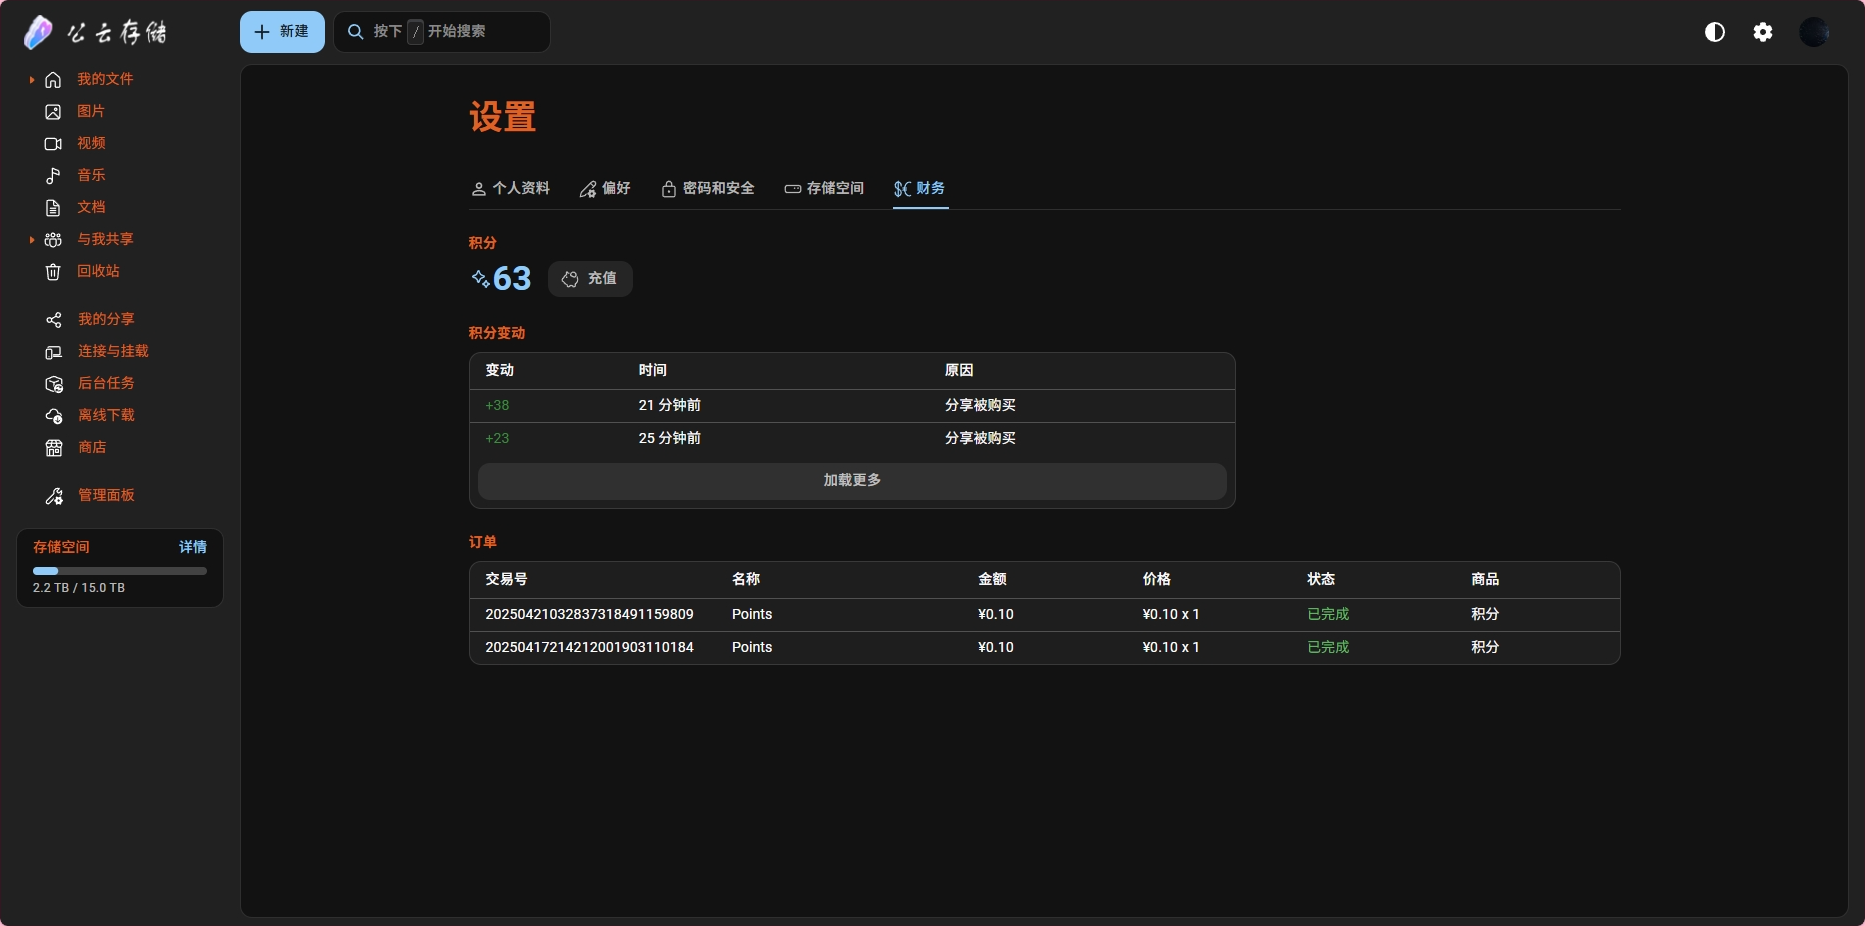Click 加载更多 to load more records
Viewport: 1865px width, 926px height.
(x=852, y=481)
